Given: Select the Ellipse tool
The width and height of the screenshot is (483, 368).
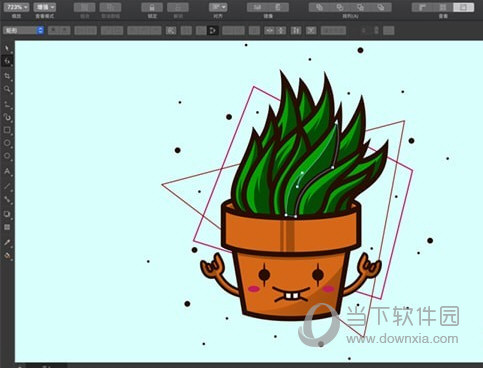Looking at the screenshot, I should [x=7, y=143].
